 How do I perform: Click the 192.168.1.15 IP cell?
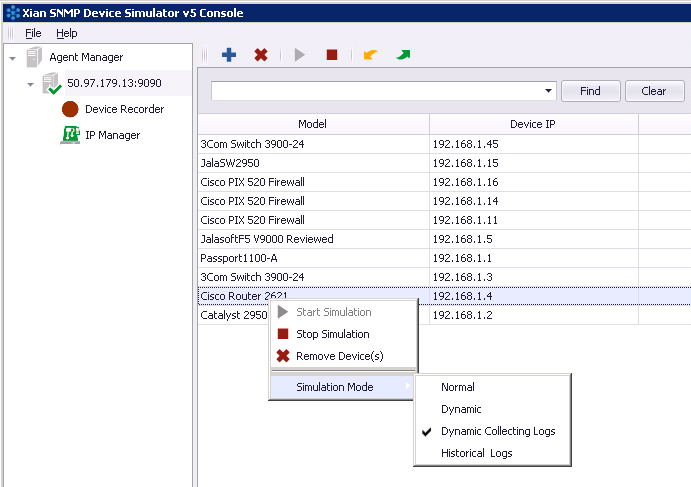pyautogui.click(x=533, y=163)
